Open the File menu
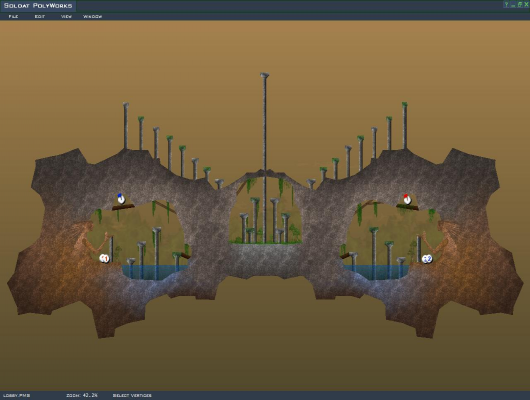 pyautogui.click(x=13, y=16)
